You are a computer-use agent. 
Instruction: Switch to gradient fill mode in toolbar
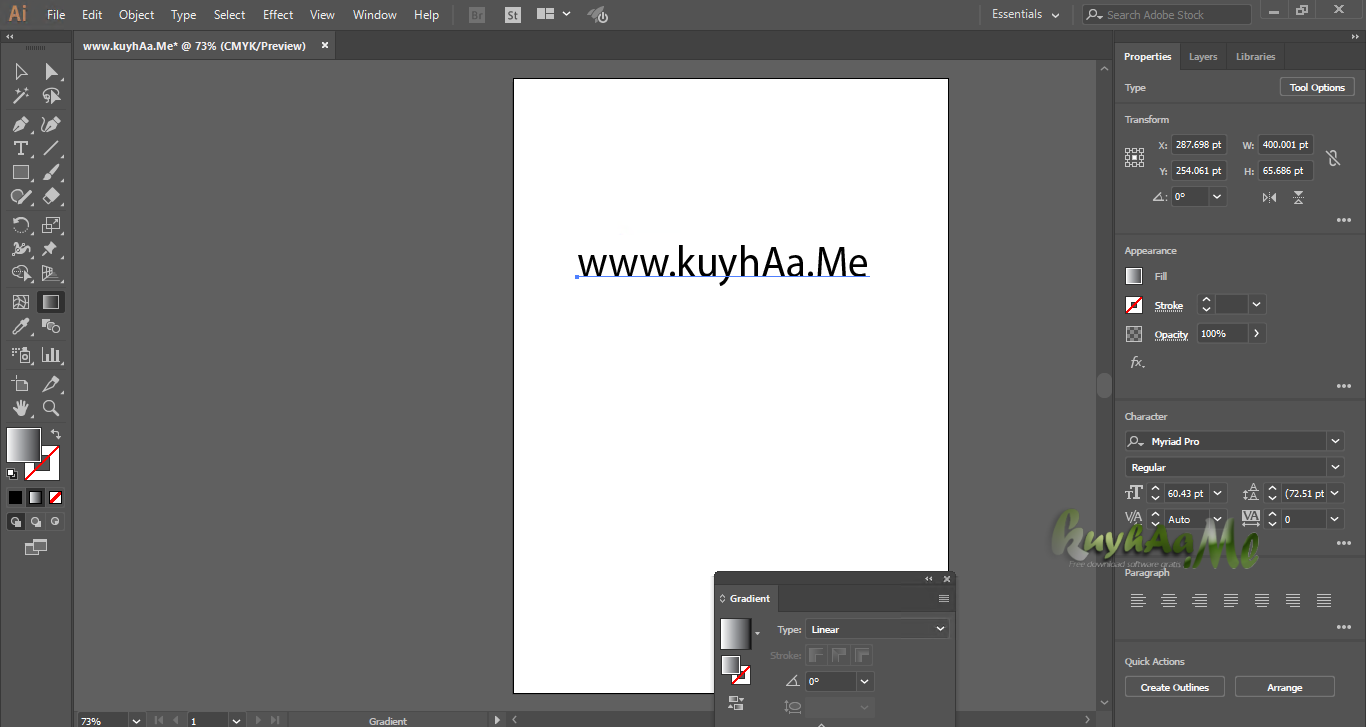pos(36,497)
